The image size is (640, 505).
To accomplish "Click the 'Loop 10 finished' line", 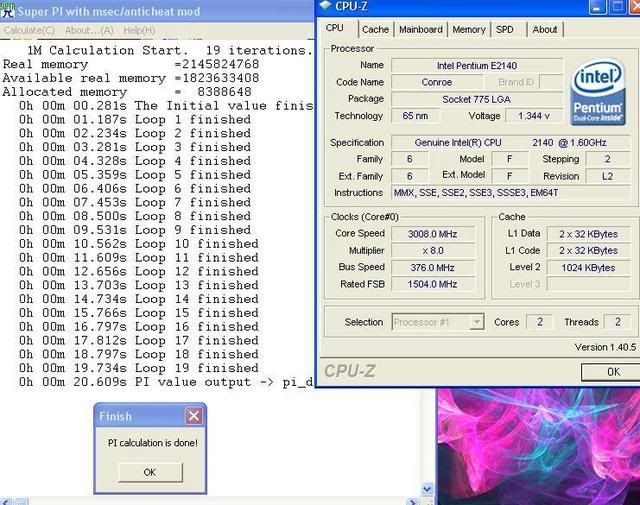I will click(x=139, y=244).
